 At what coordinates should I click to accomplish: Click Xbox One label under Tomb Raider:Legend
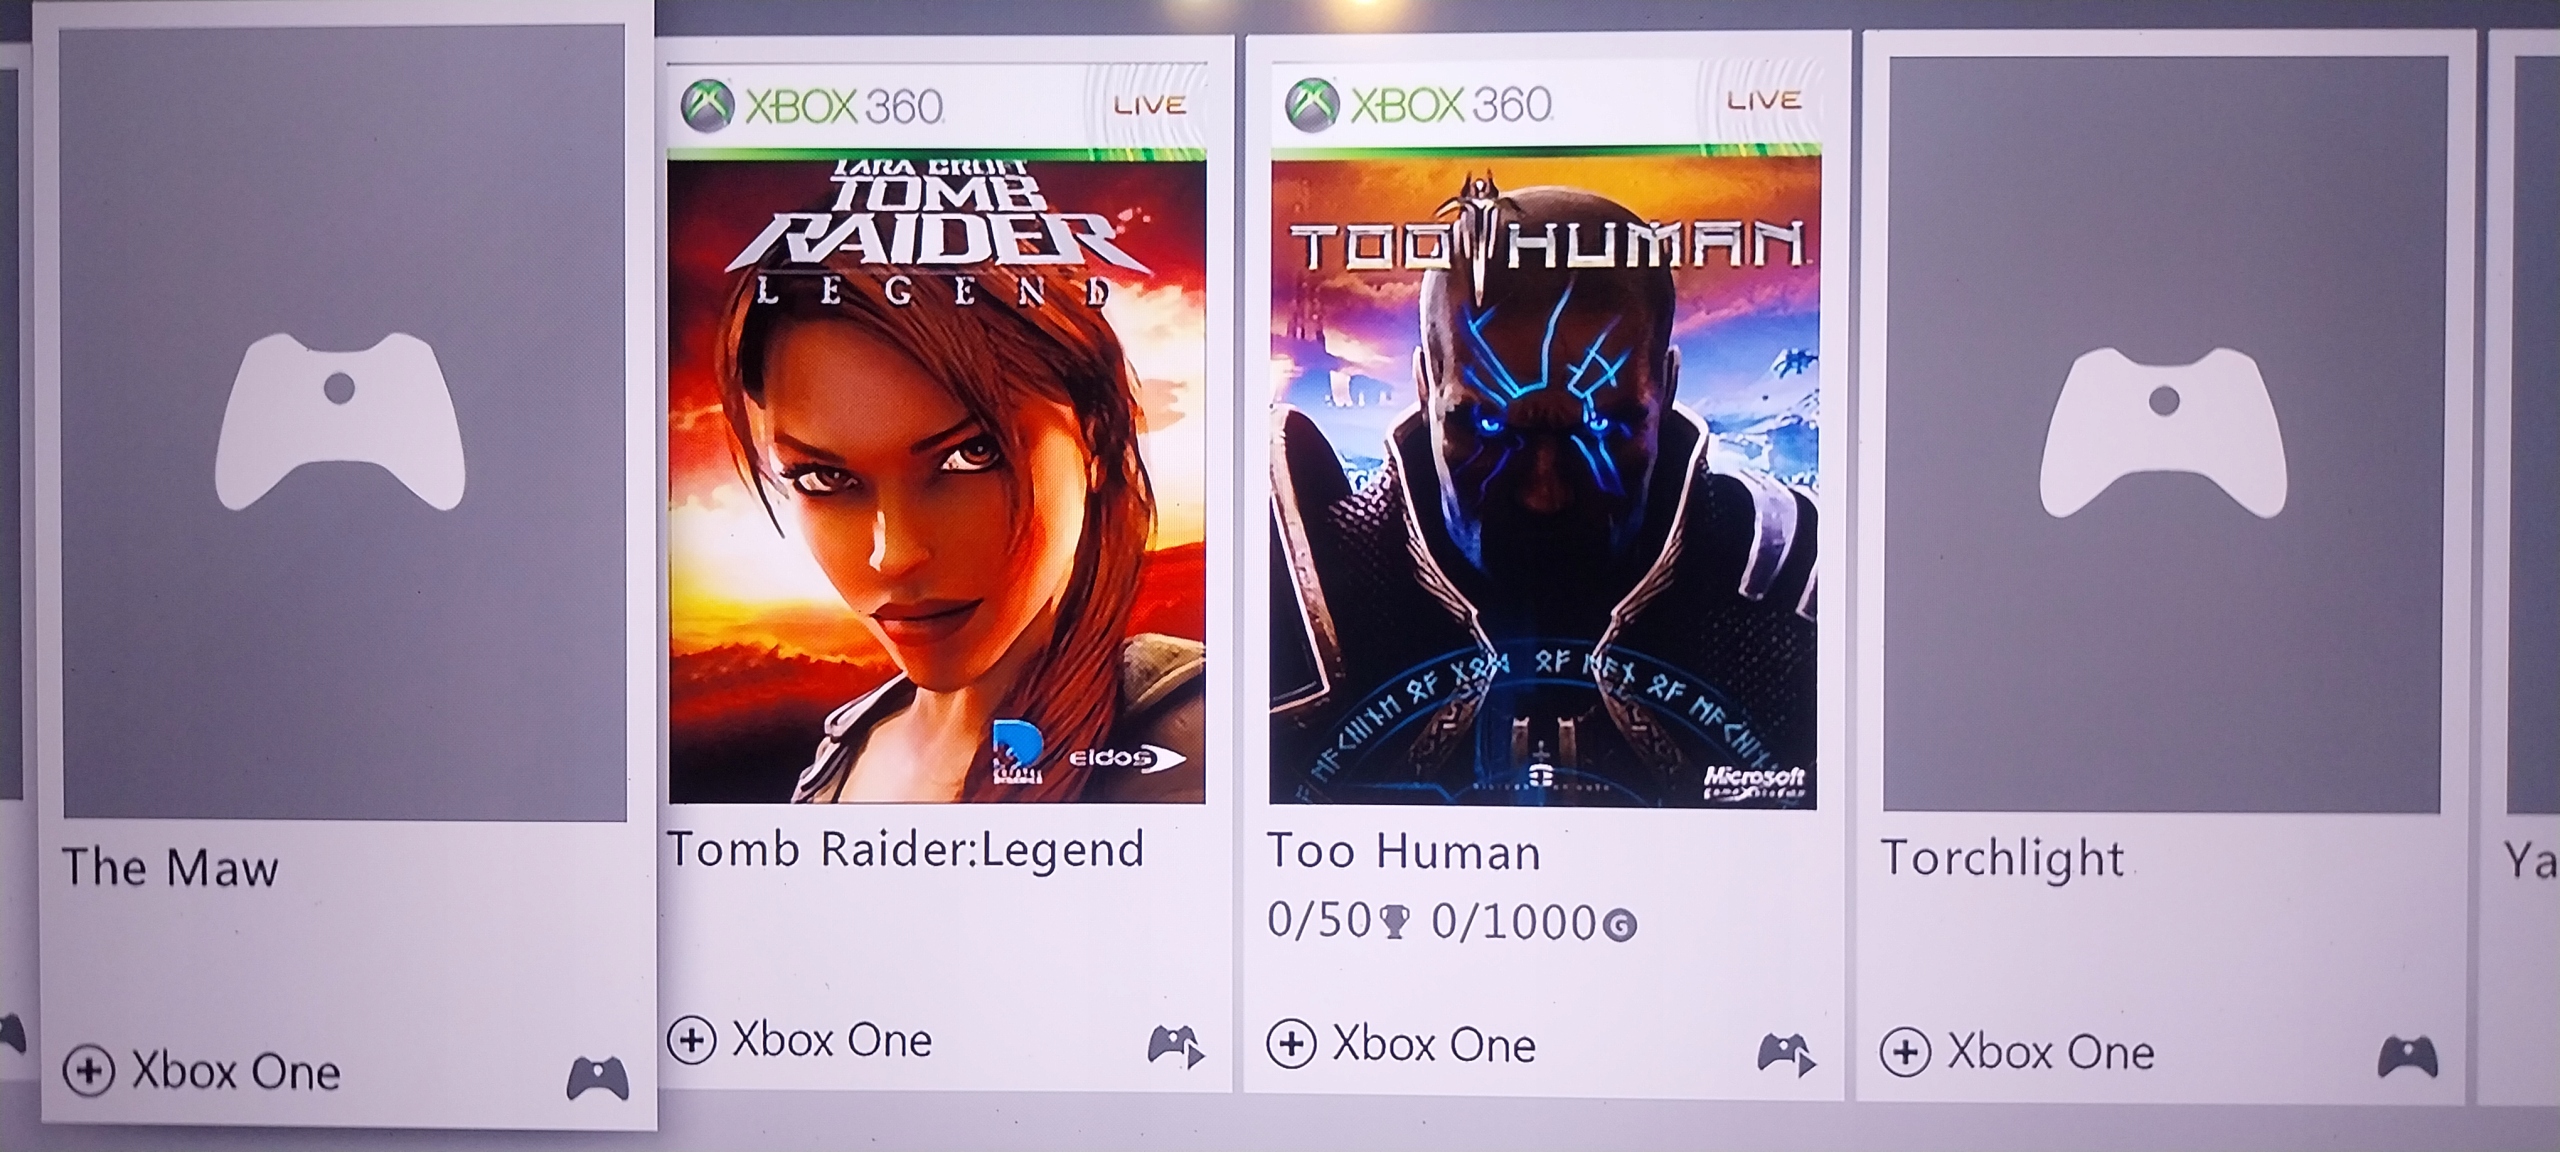pyautogui.click(x=832, y=1040)
